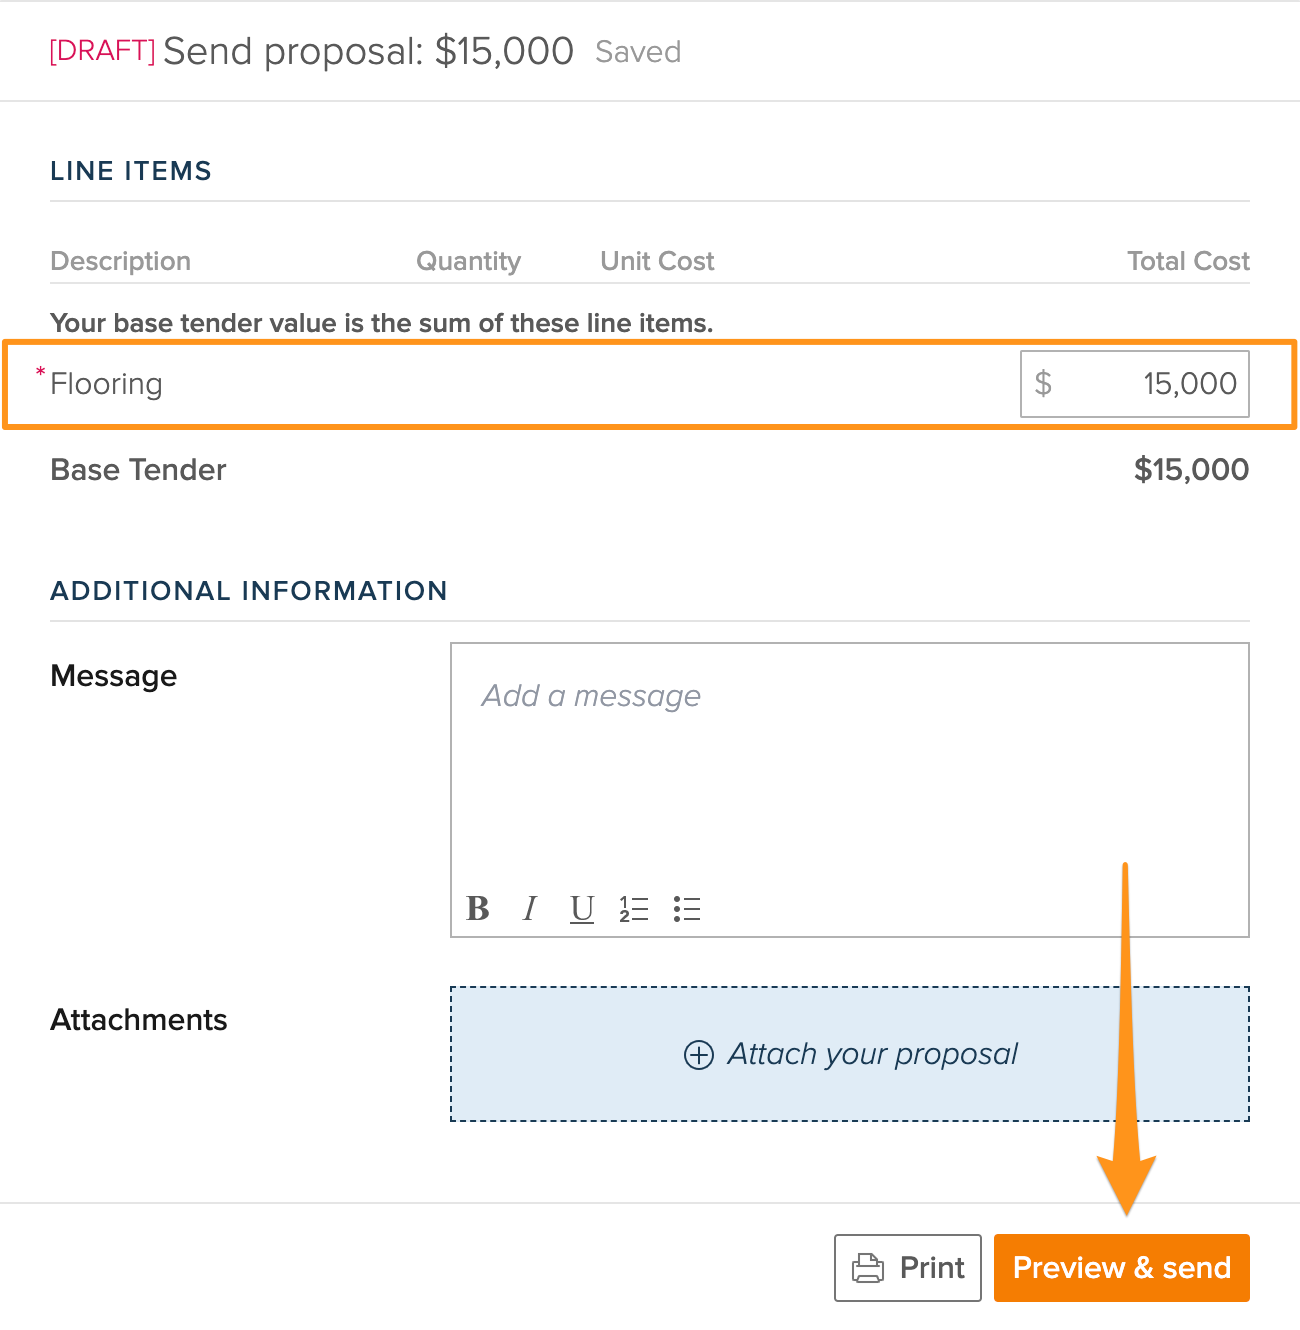Image resolution: width=1300 pixels, height=1330 pixels.
Task: Click into the Add a message text area
Action: pos(850,762)
